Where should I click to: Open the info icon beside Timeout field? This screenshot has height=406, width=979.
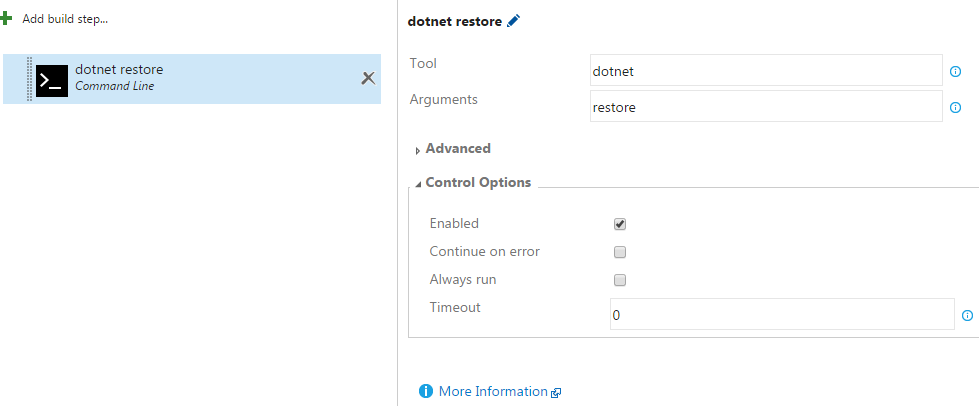967,315
